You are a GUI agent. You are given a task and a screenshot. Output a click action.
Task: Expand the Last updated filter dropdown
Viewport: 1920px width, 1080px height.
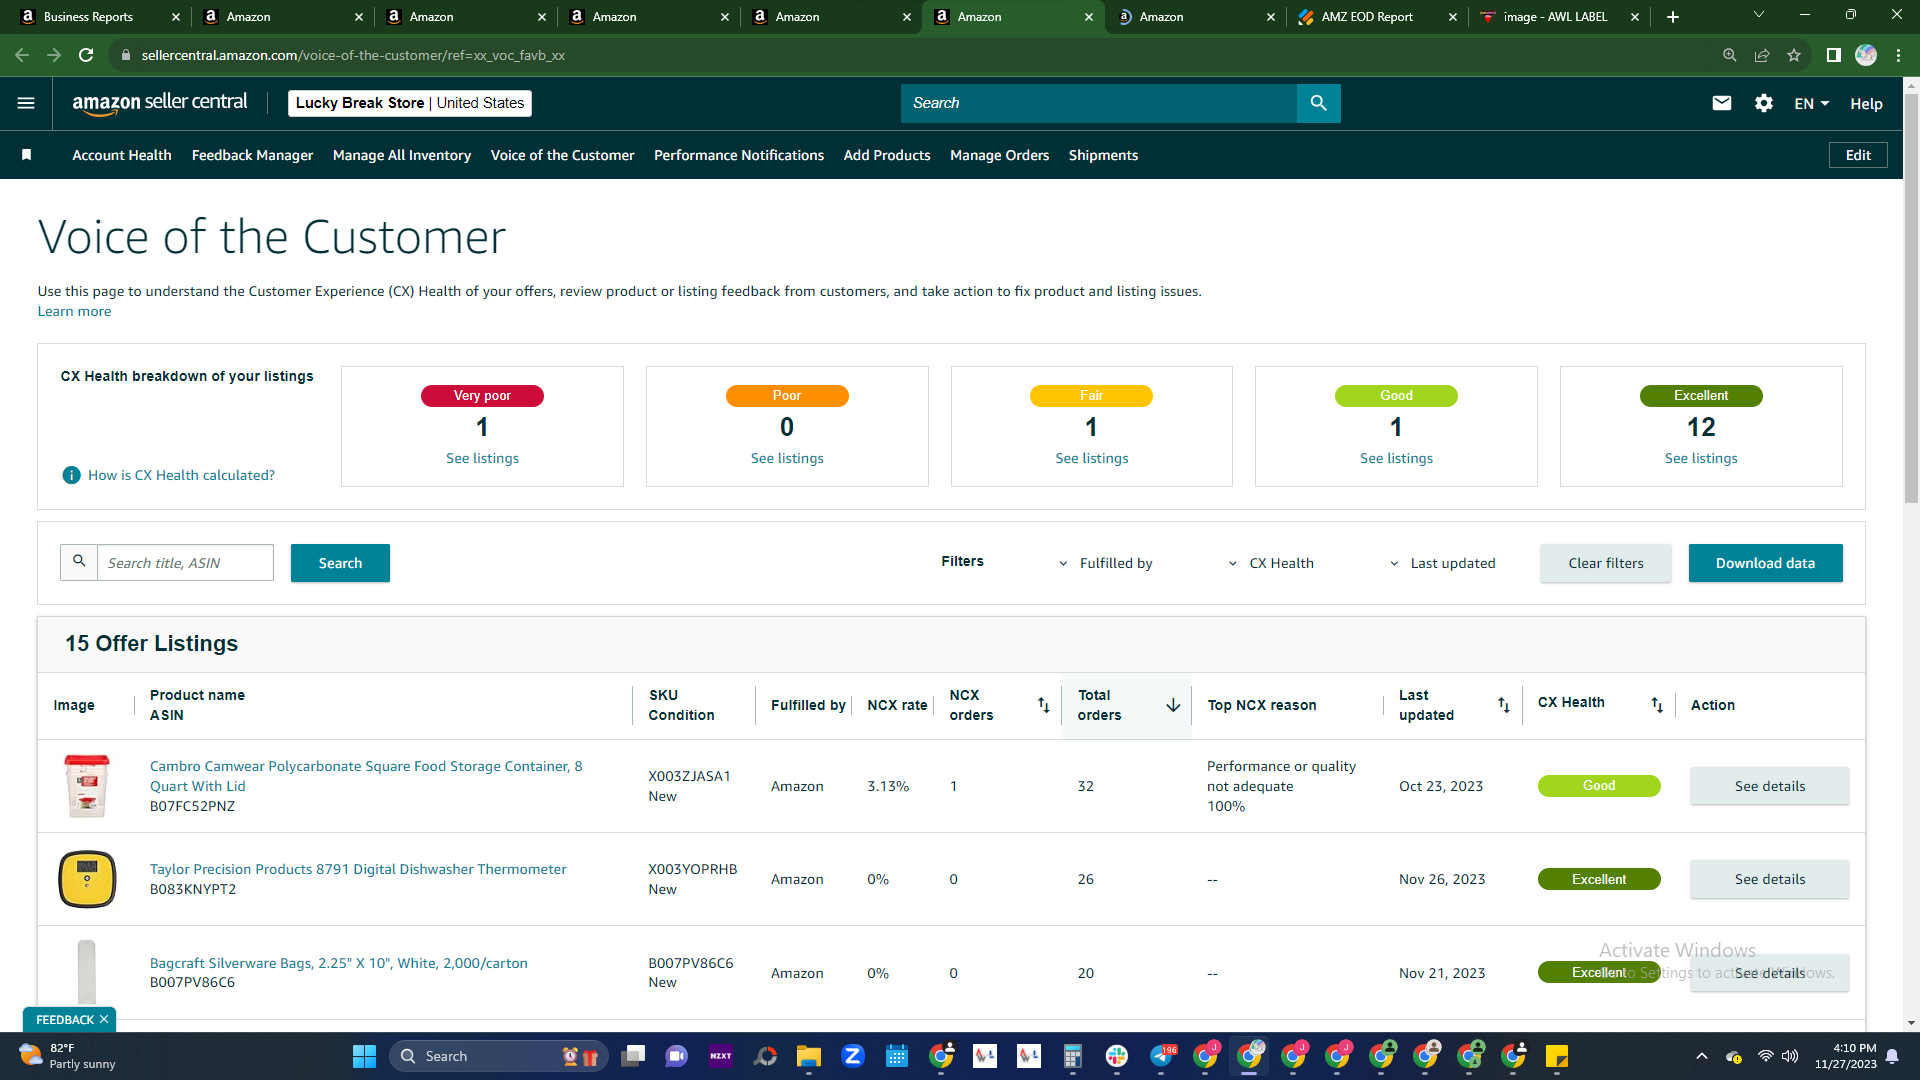(1442, 563)
